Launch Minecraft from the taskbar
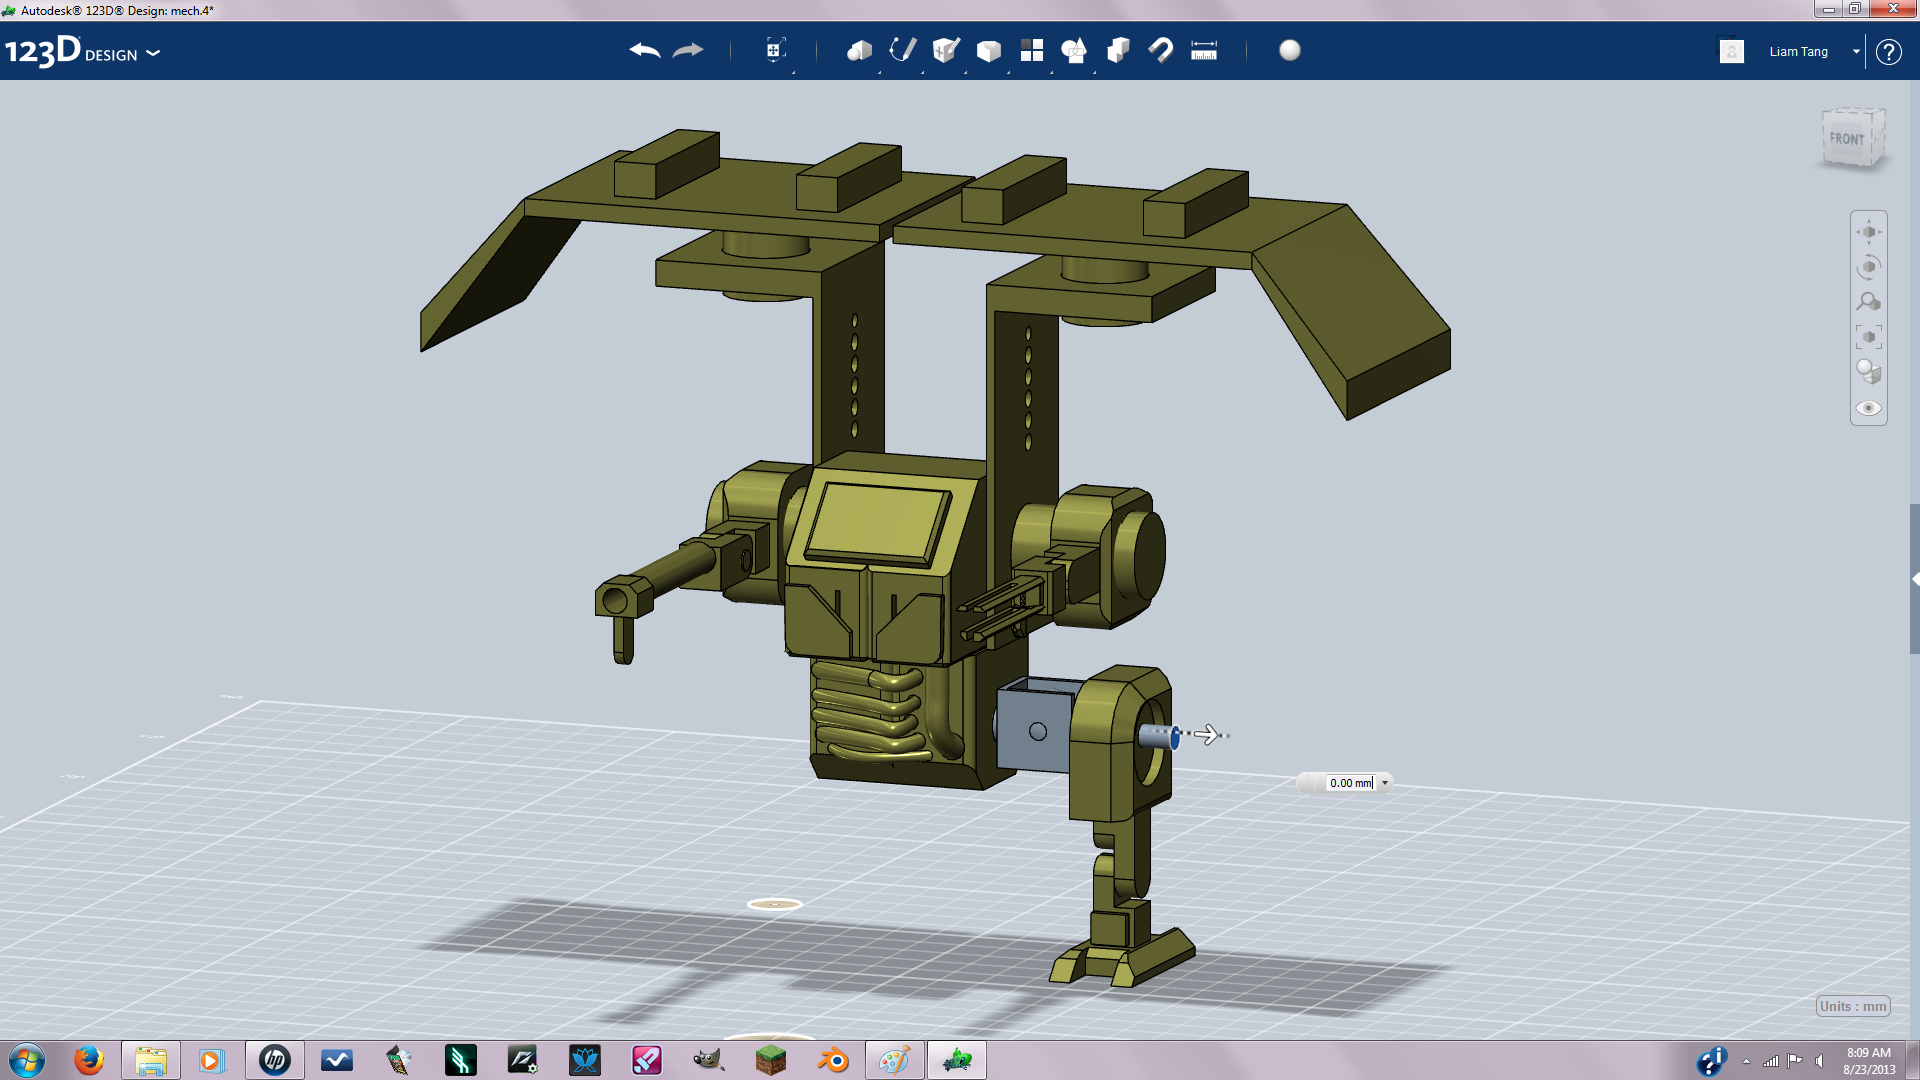 pyautogui.click(x=770, y=1060)
